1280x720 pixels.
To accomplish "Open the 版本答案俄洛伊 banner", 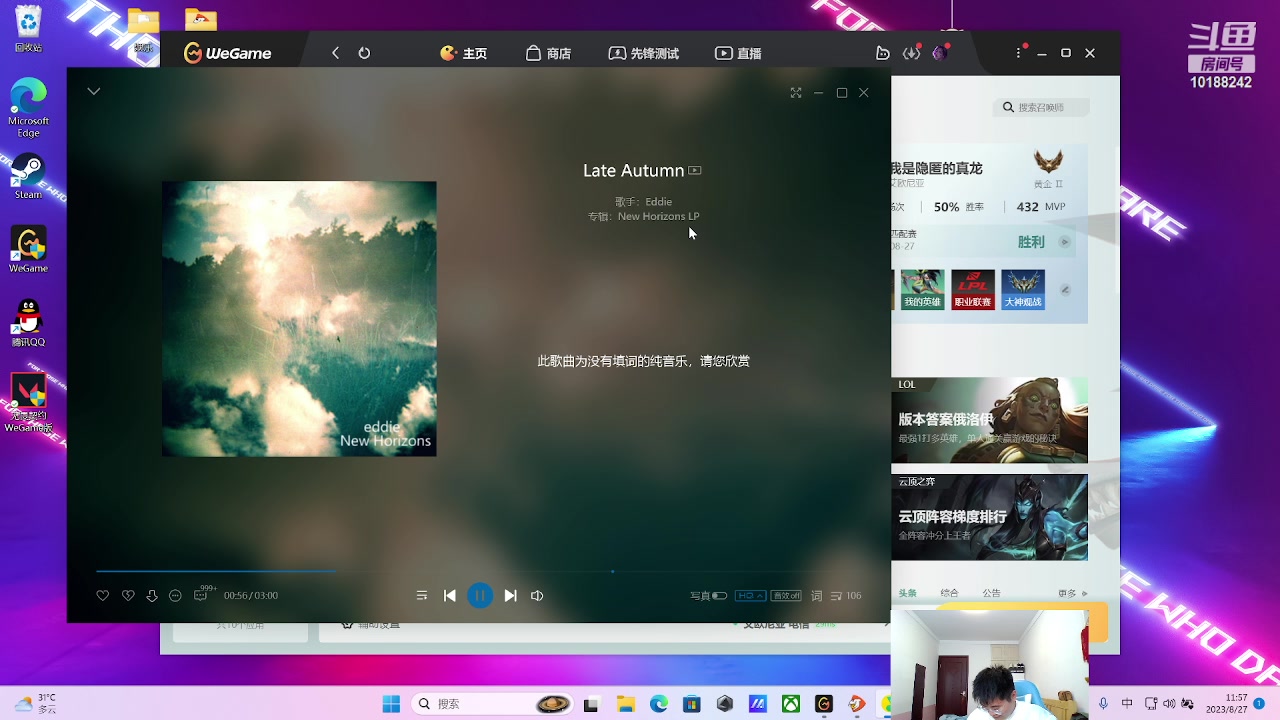I will click(989, 420).
